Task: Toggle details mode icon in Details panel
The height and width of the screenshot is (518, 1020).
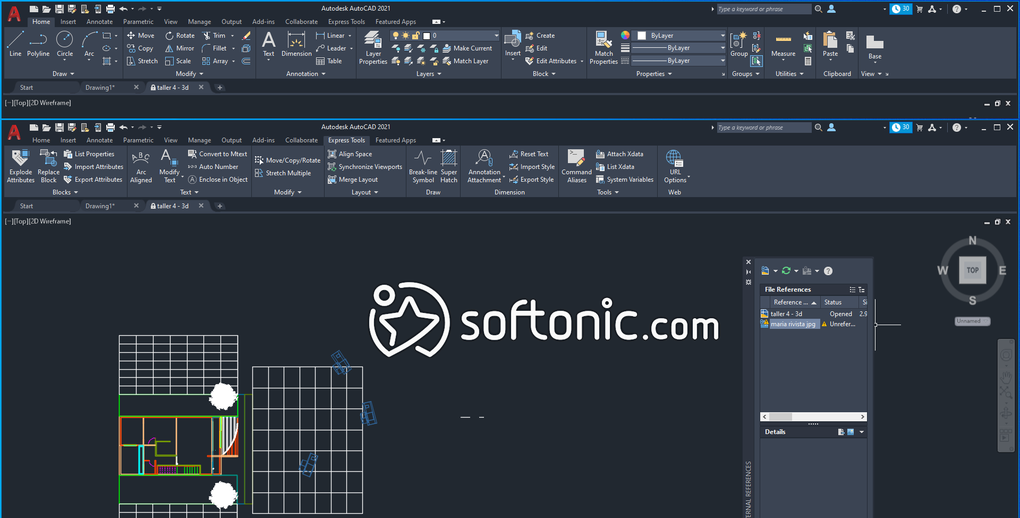Action: coord(841,432)
